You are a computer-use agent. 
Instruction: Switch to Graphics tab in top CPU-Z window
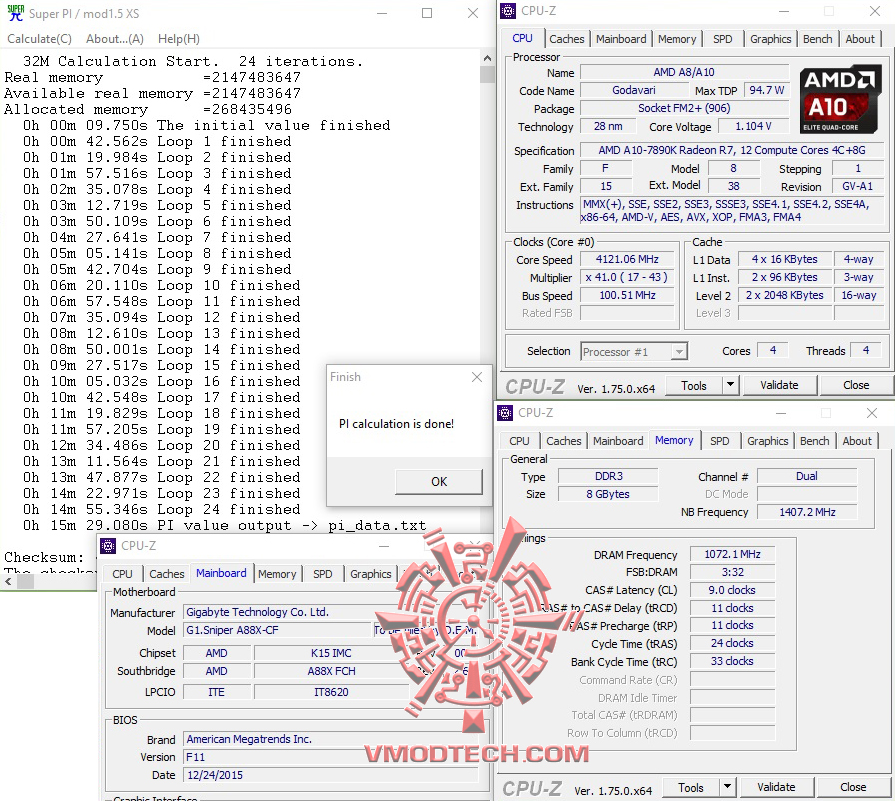[x=771, y=39]
